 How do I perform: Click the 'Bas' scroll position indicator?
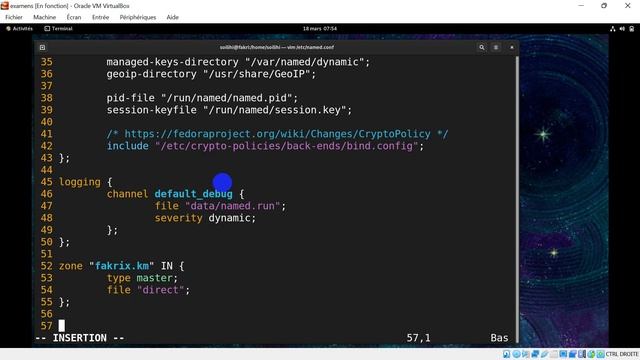[x=499, y=338]
